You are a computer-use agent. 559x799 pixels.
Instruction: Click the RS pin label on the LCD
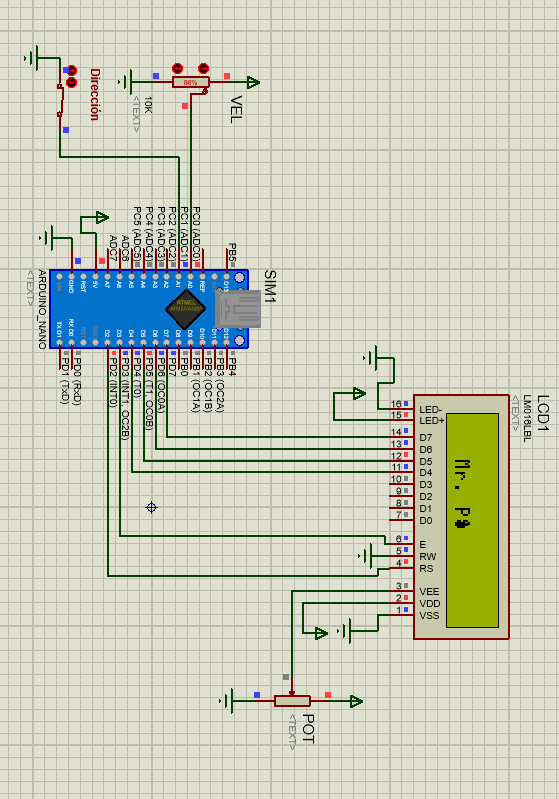pos(426,569)
